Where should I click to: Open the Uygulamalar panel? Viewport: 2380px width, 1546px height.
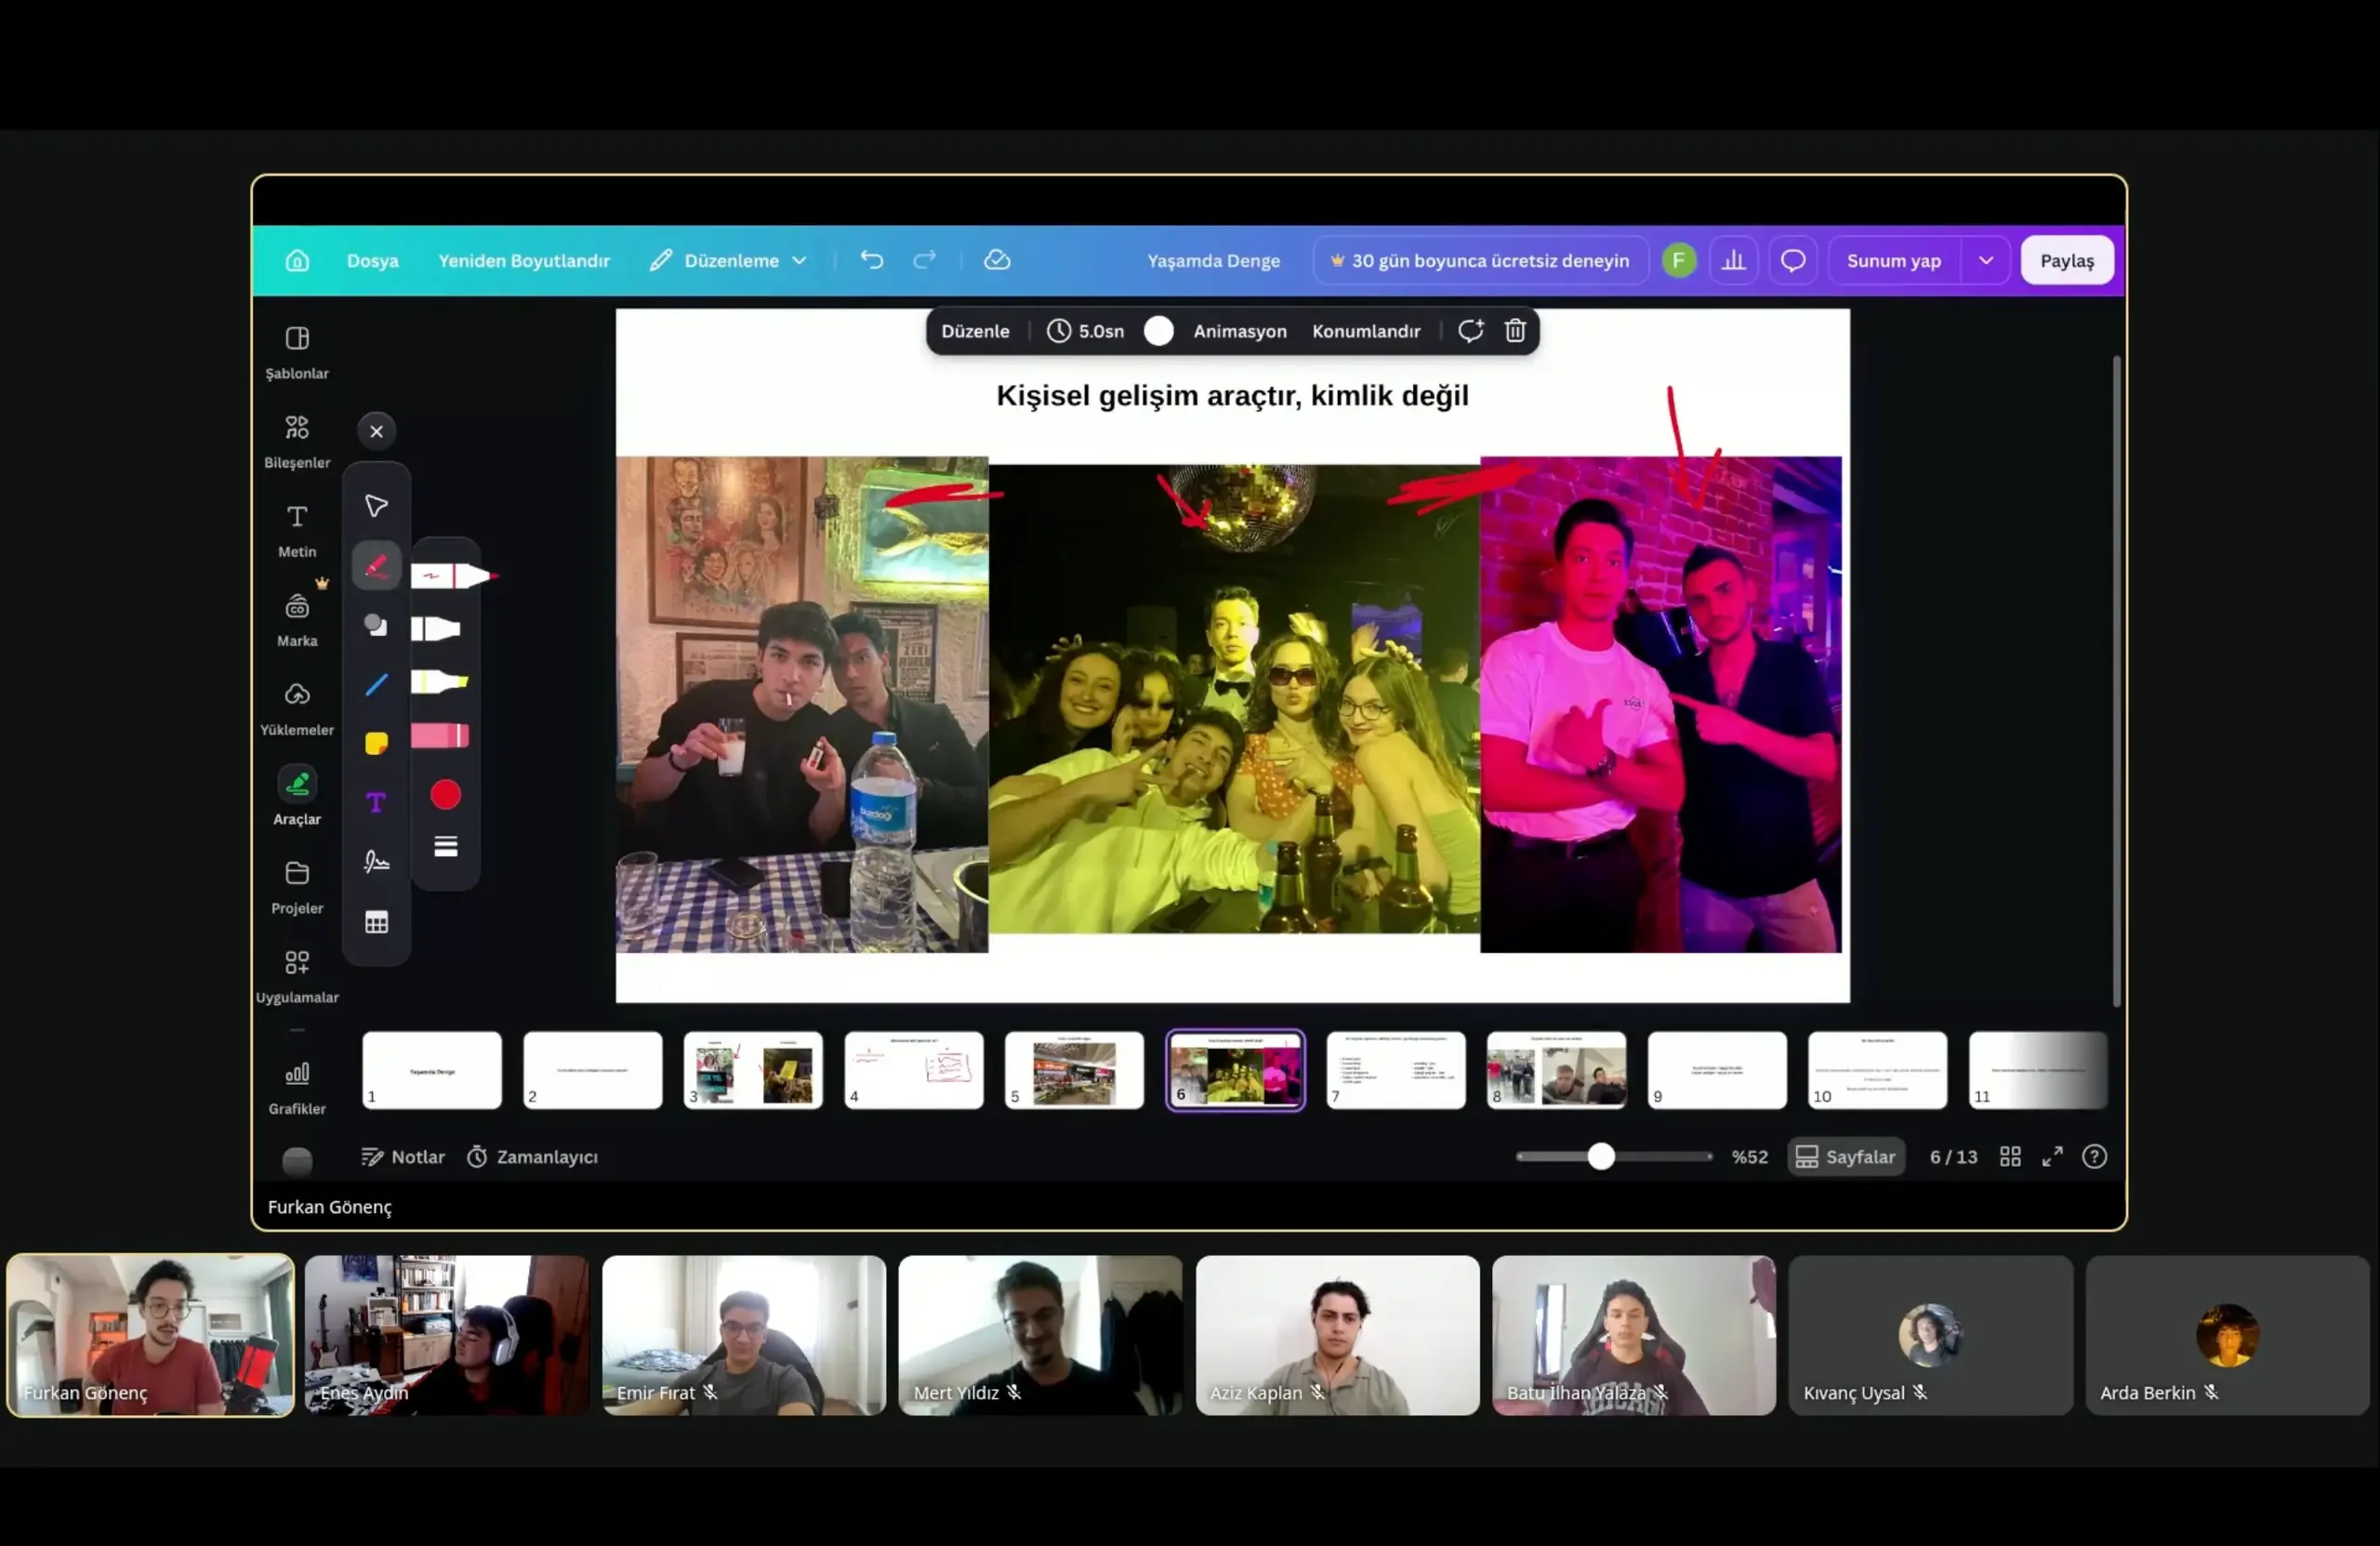[x=297, y=977]
